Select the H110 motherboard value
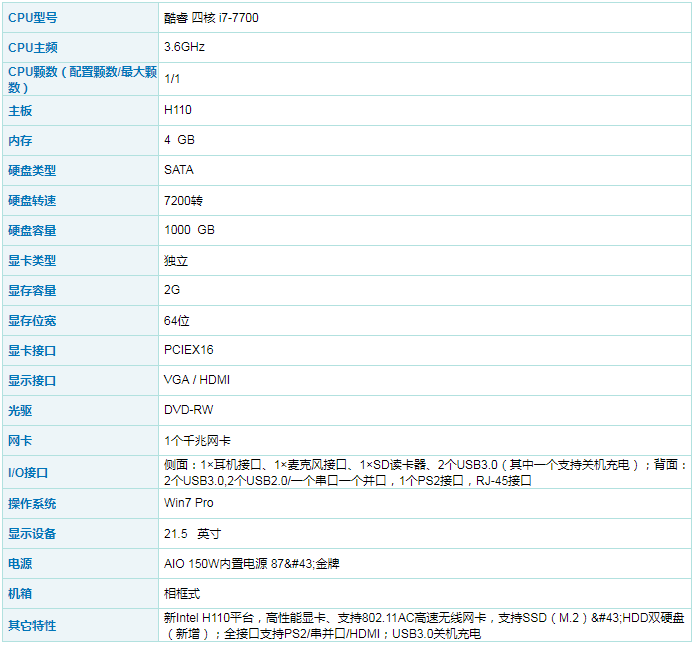Screen dimensions: 696x647 [178, 110]
